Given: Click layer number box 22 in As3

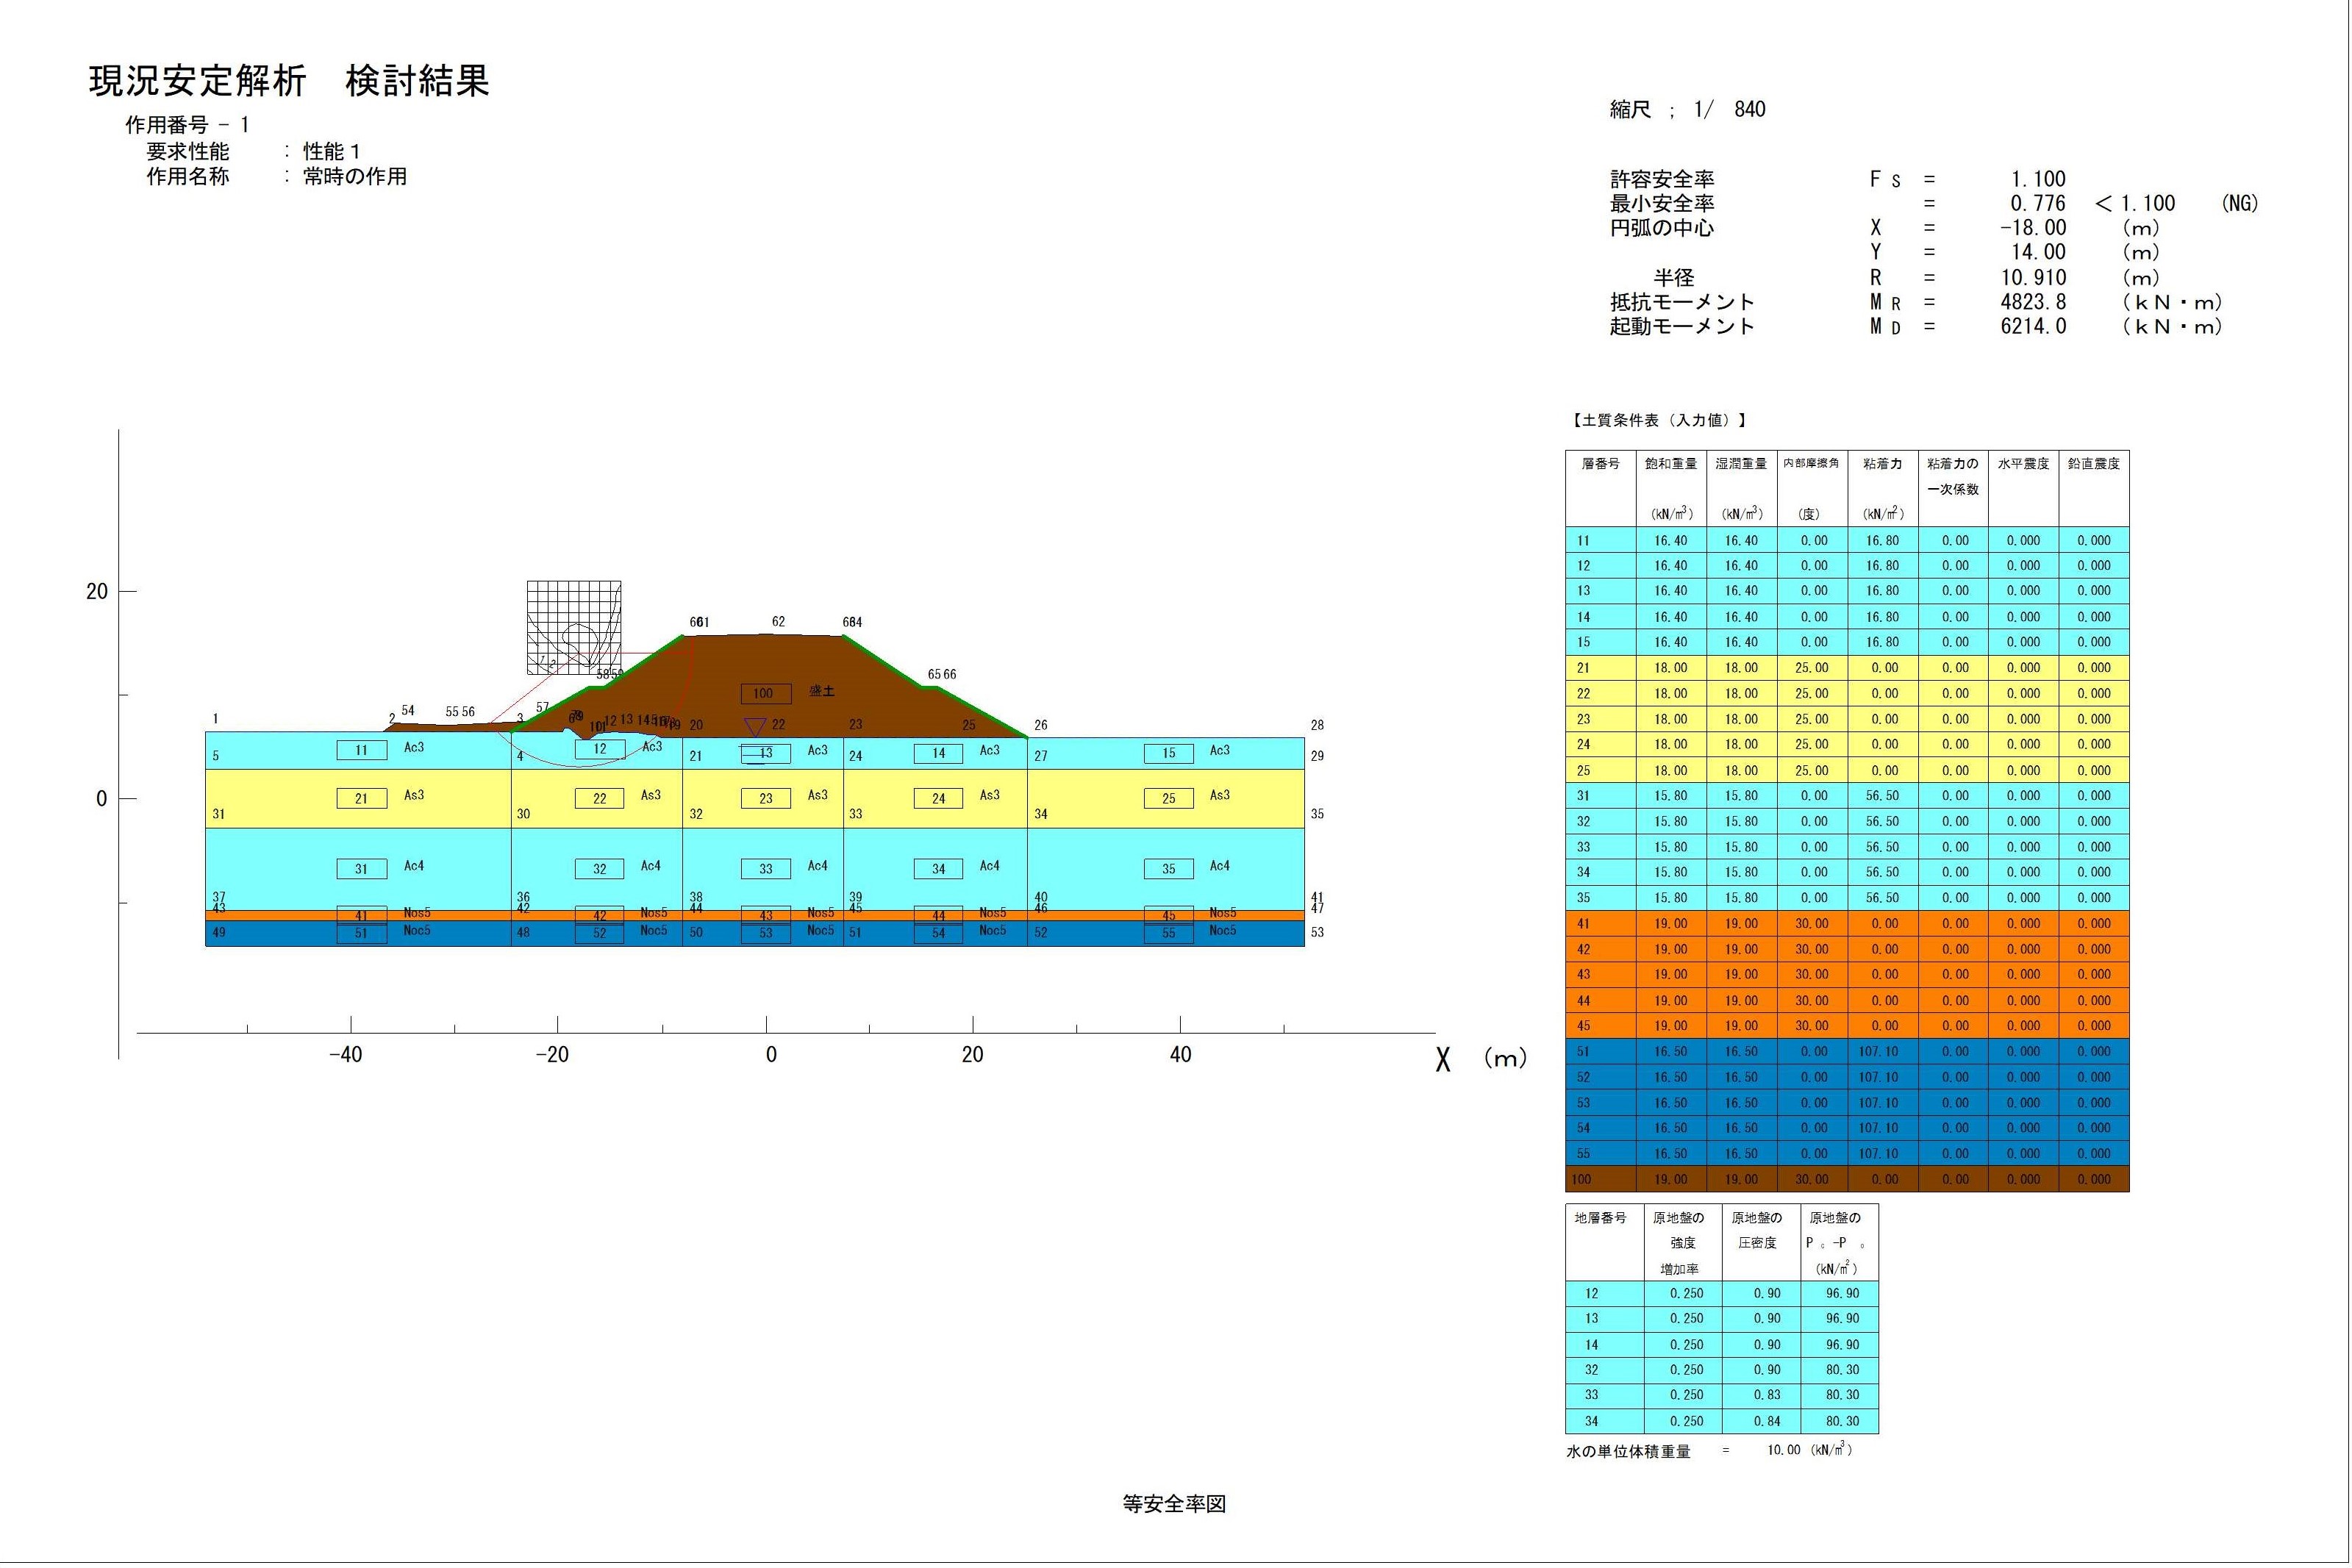Looking at the screenshot, I should click(x=599, y=798).
